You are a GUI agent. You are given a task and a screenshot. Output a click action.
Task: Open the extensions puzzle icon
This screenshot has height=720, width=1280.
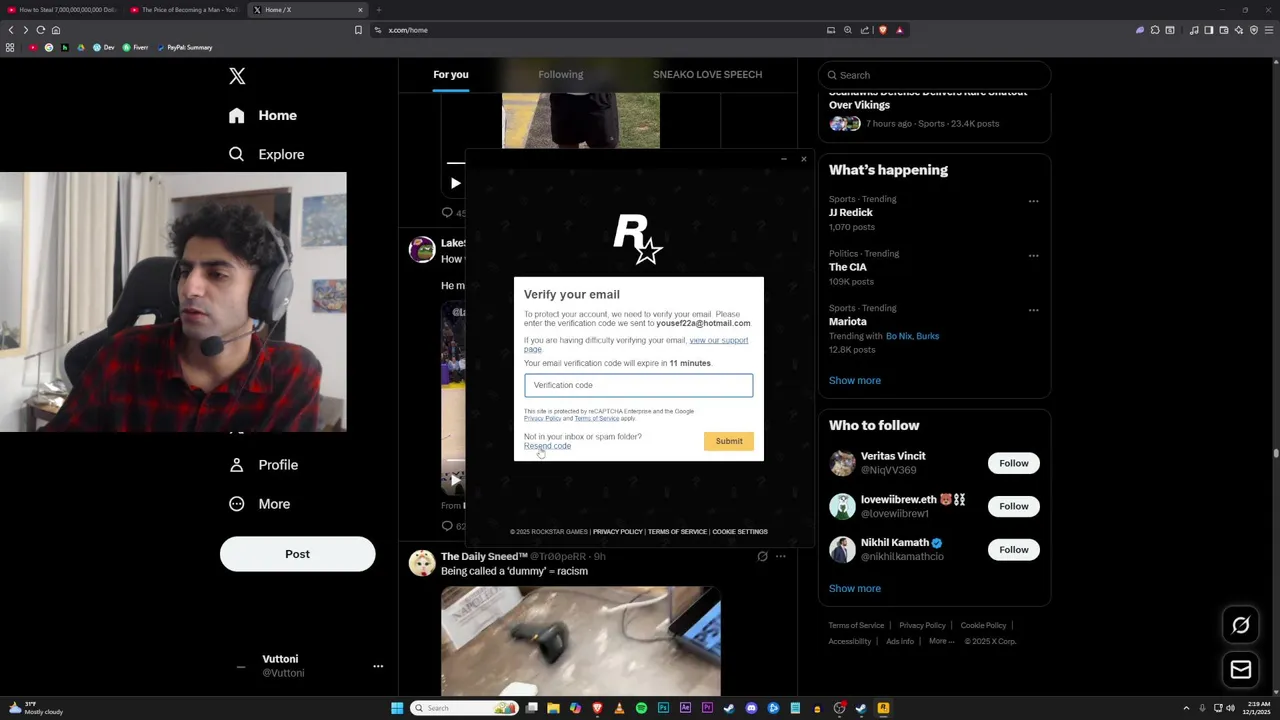1154,30
